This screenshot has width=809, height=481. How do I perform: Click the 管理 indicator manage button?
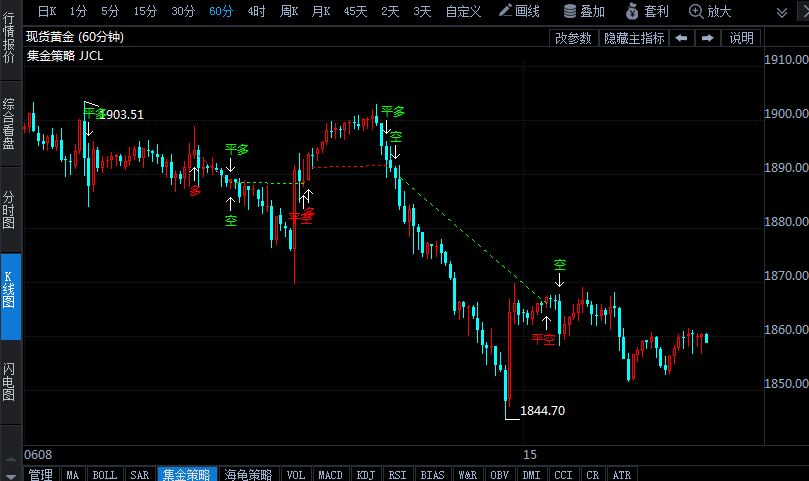(40, 474)
